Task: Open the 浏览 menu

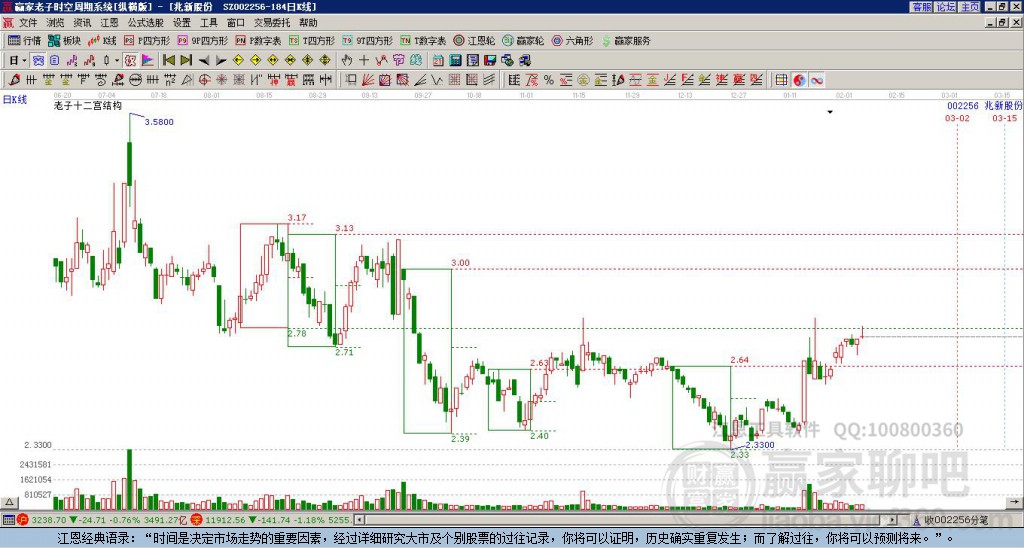Action: pyautogui.click(x=55, y=23)
